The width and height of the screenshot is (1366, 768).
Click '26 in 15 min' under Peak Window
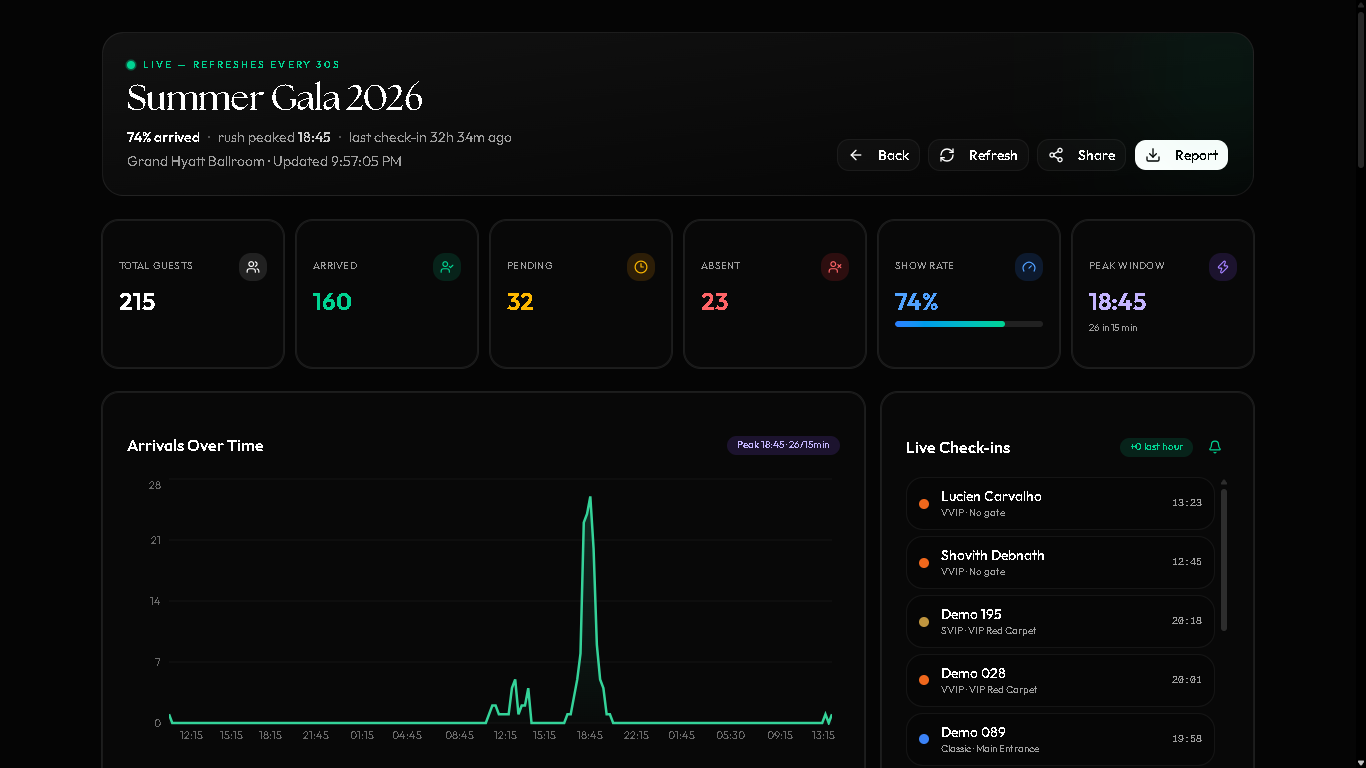click(1113, 328)
